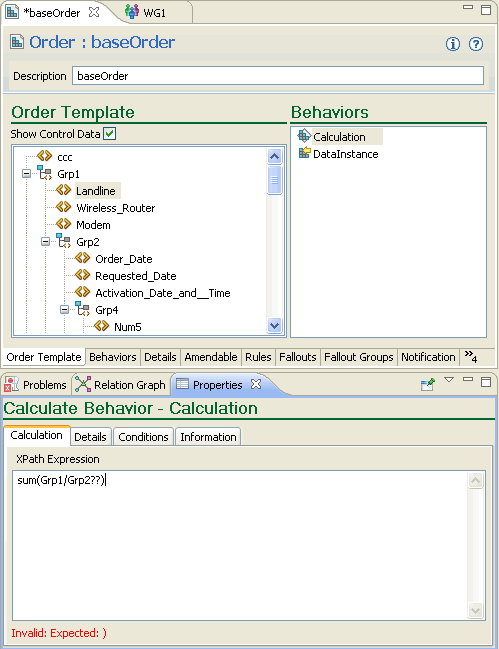Image resolution: width=499 pixels, height=649 pixels.
Task: Click the order tree scrollbar thumb
Action: pyautogui.click(x=274, y=180)
